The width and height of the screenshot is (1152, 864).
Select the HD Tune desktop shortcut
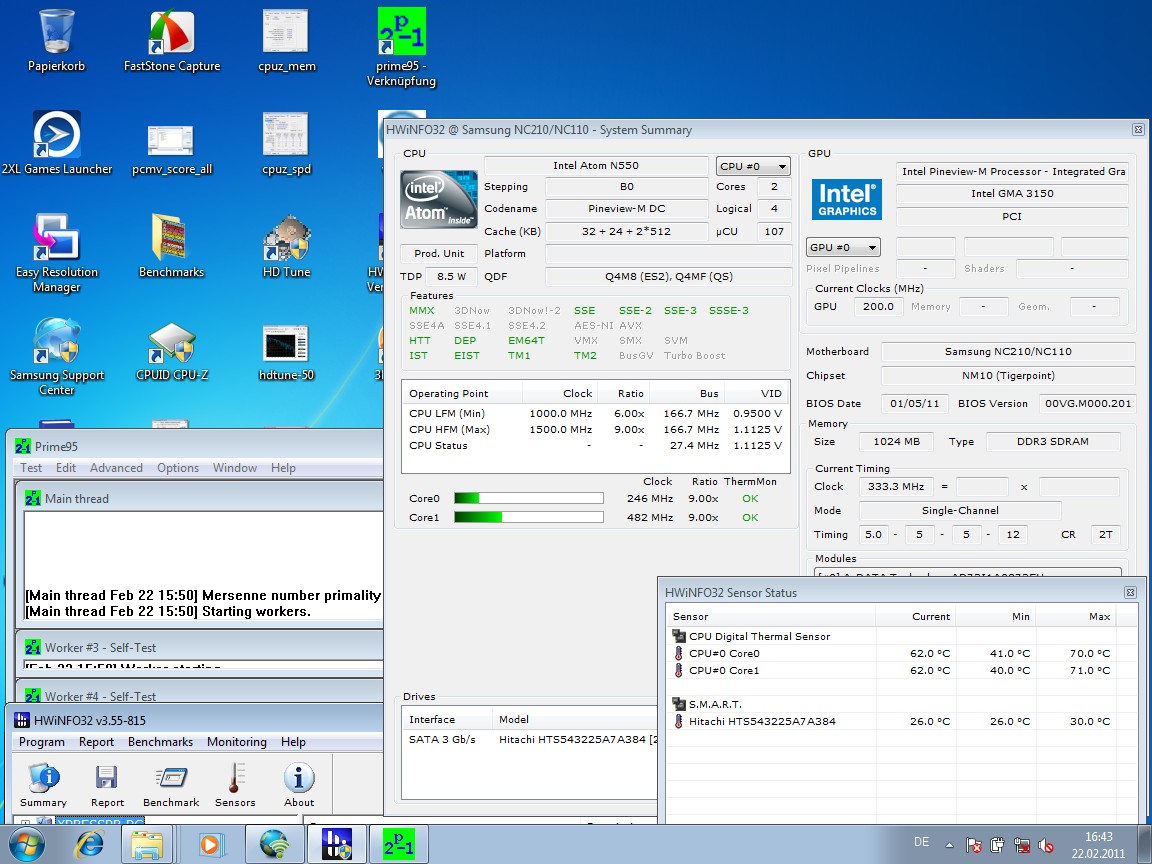coord(287,246)
